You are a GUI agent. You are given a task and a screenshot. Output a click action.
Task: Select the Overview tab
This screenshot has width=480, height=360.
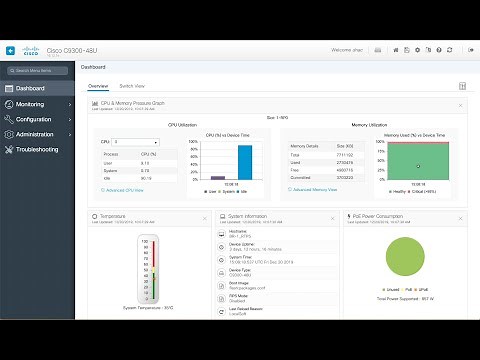tap(98, 86)
